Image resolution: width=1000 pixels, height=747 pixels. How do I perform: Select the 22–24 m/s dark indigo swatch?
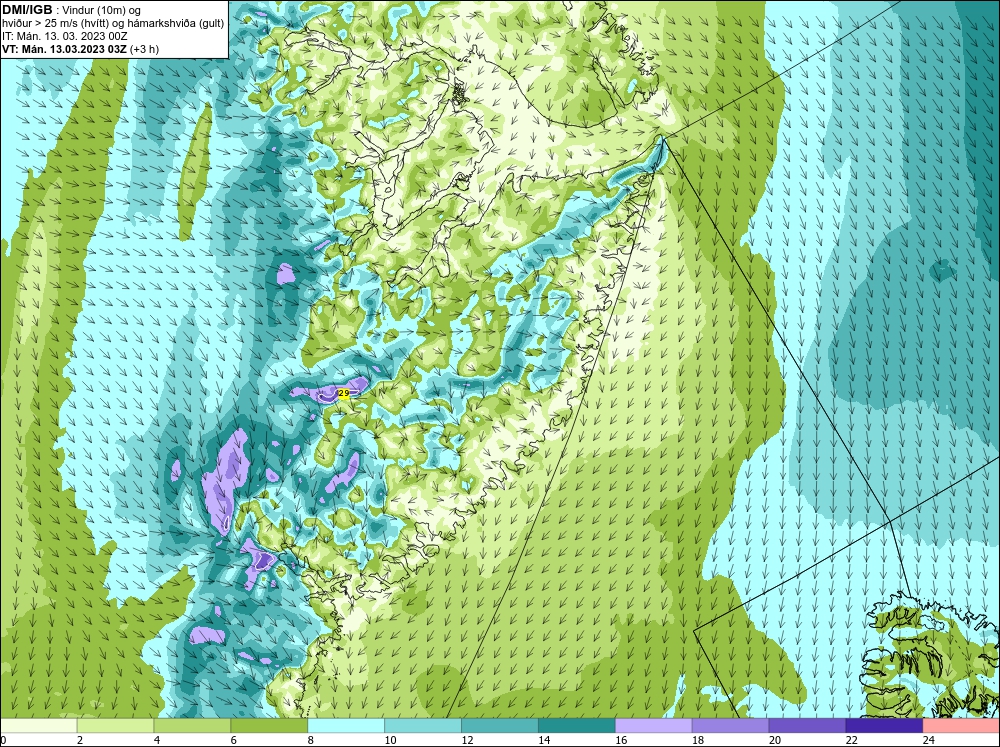[x=885, y=726]
